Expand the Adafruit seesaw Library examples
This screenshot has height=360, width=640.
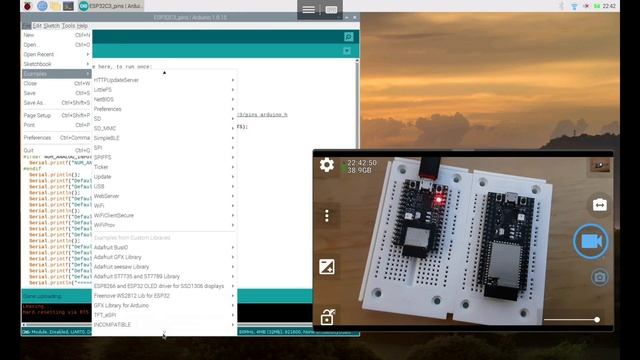pyautogui.click(x=164, y=267)
